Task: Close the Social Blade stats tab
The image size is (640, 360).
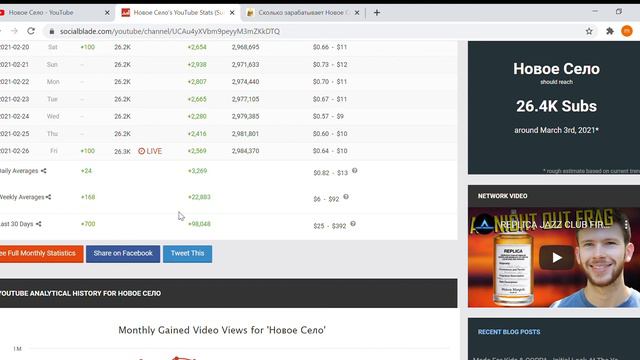Action: [x=232, y=13]
